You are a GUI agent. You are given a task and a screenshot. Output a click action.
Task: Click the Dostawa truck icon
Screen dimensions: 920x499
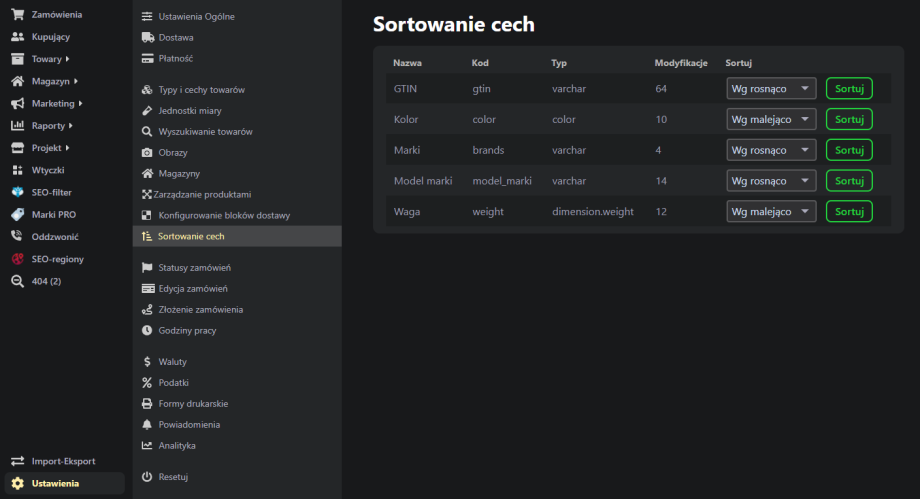[147, 37]
